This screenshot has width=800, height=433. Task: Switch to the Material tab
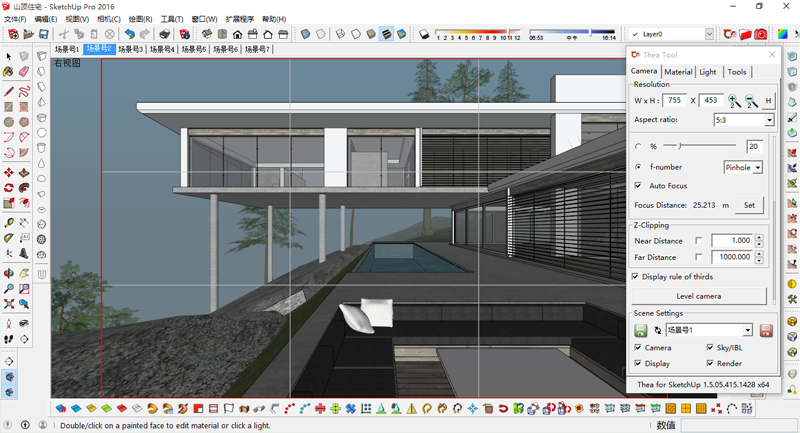tap(678, 72)
